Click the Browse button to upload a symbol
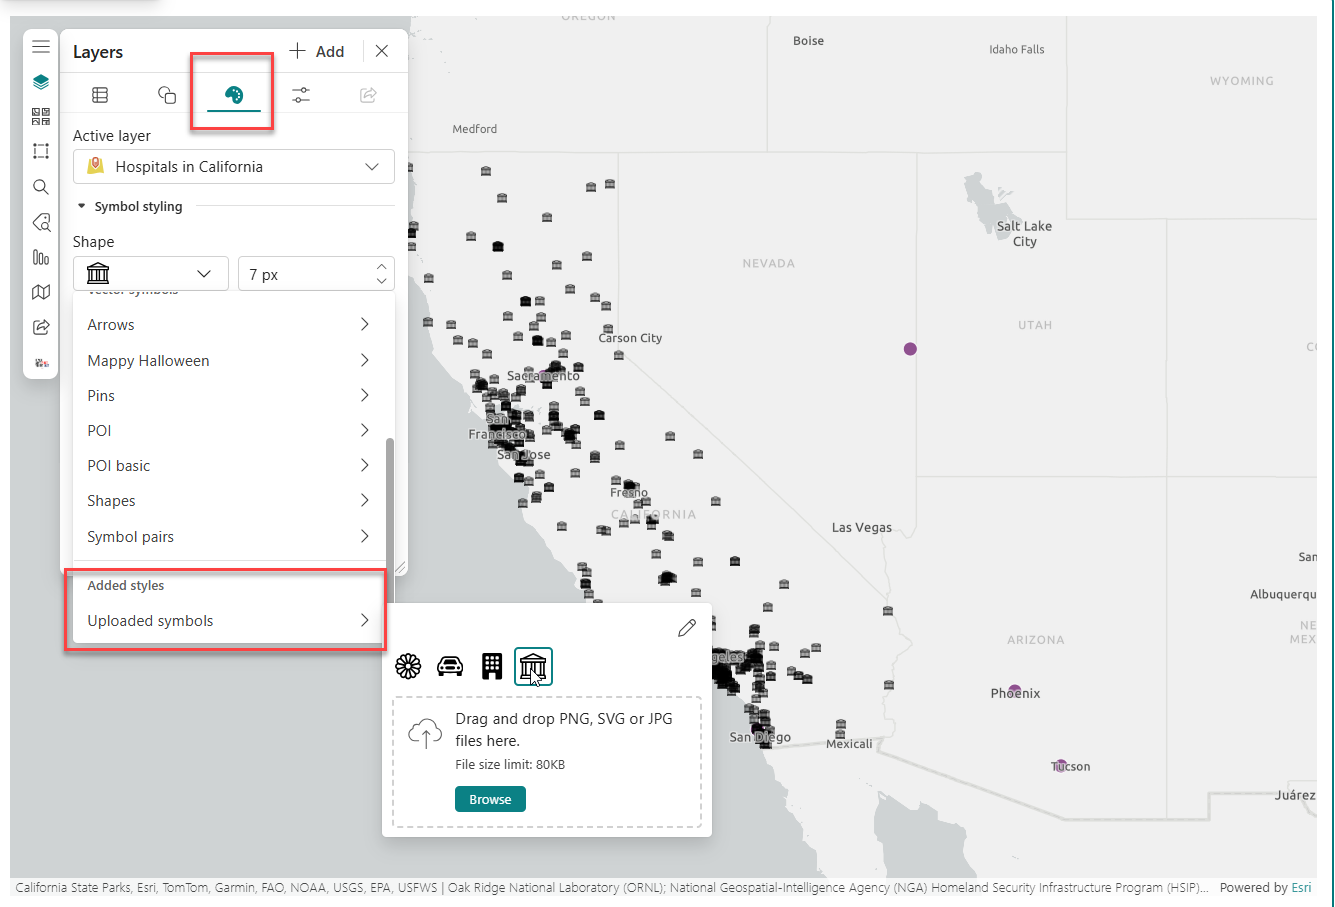 point(490,798)
